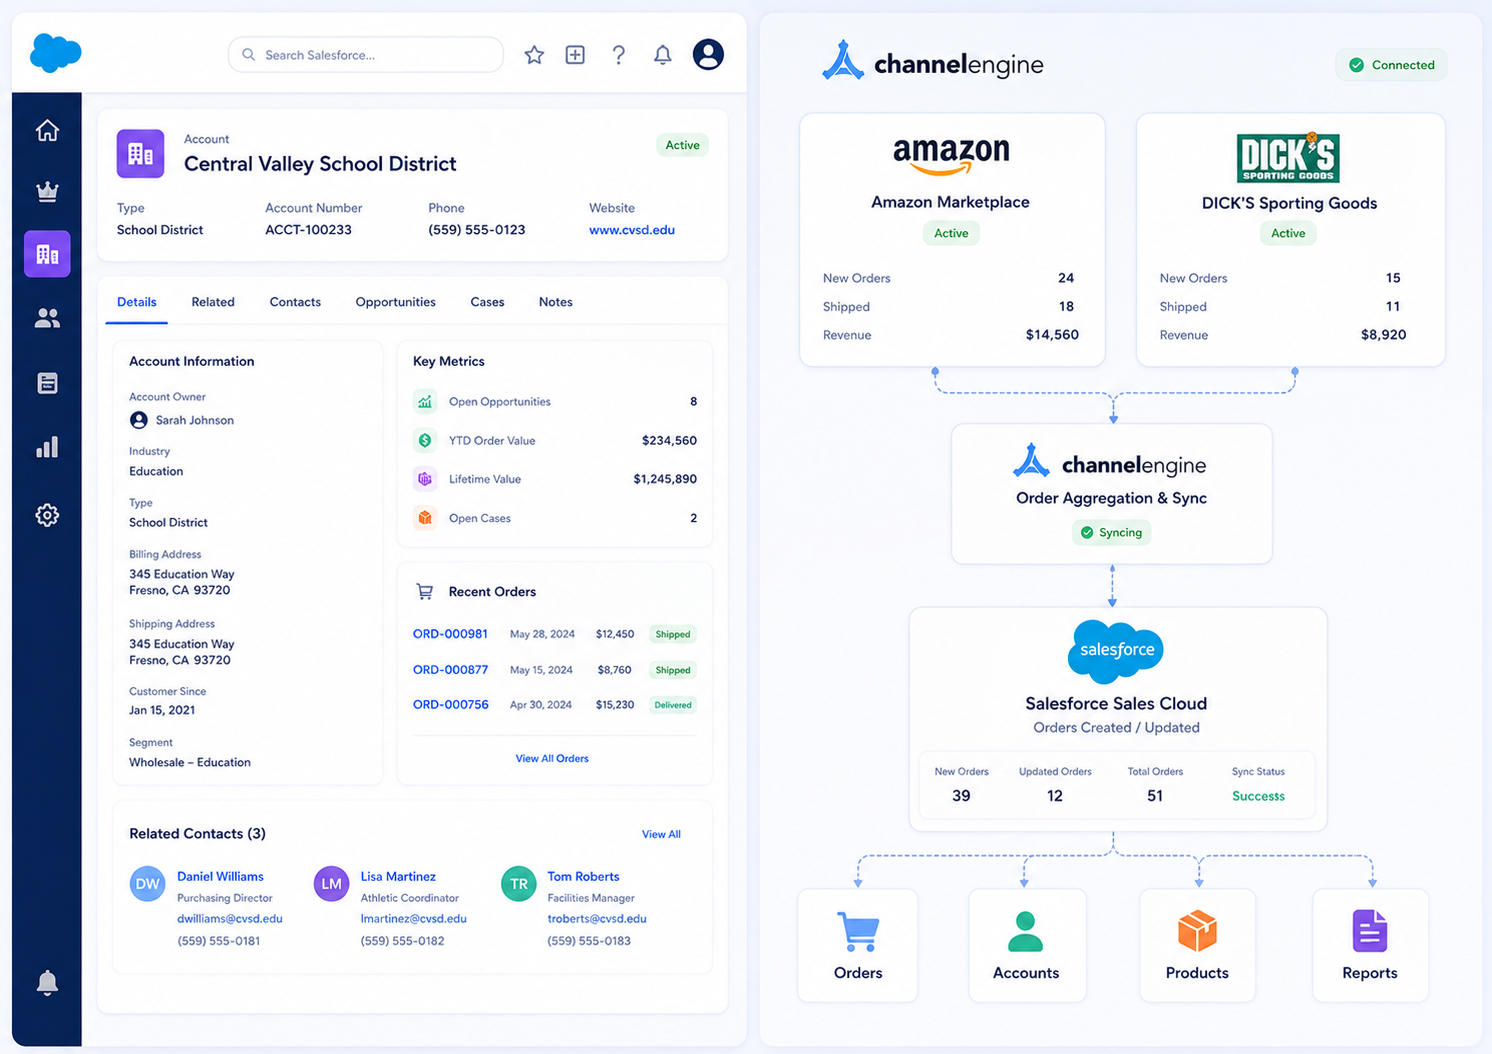Switch to the Related tab
Screen dimensions: 1492x1054
[213, 302]
